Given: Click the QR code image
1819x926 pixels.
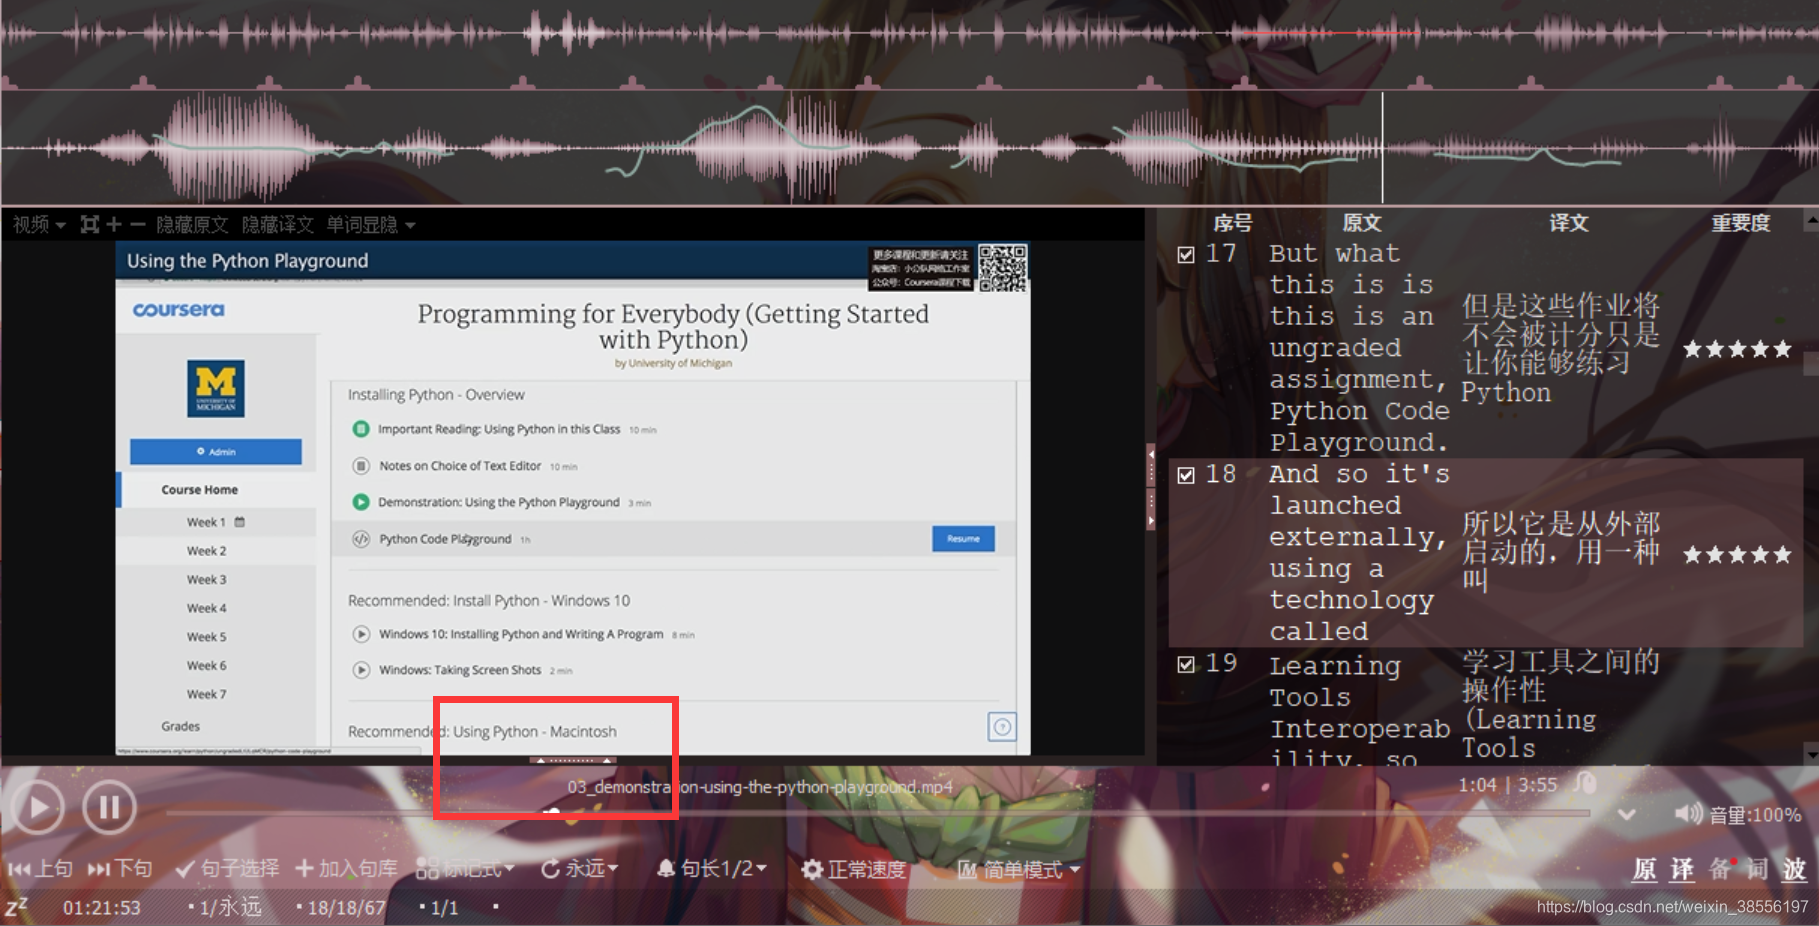Looking at the screenshot, I should (1003, 267).
